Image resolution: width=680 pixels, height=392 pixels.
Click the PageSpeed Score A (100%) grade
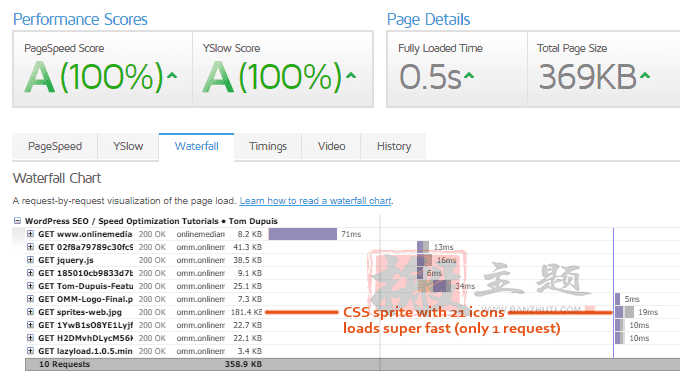click(x=94, y=77)
